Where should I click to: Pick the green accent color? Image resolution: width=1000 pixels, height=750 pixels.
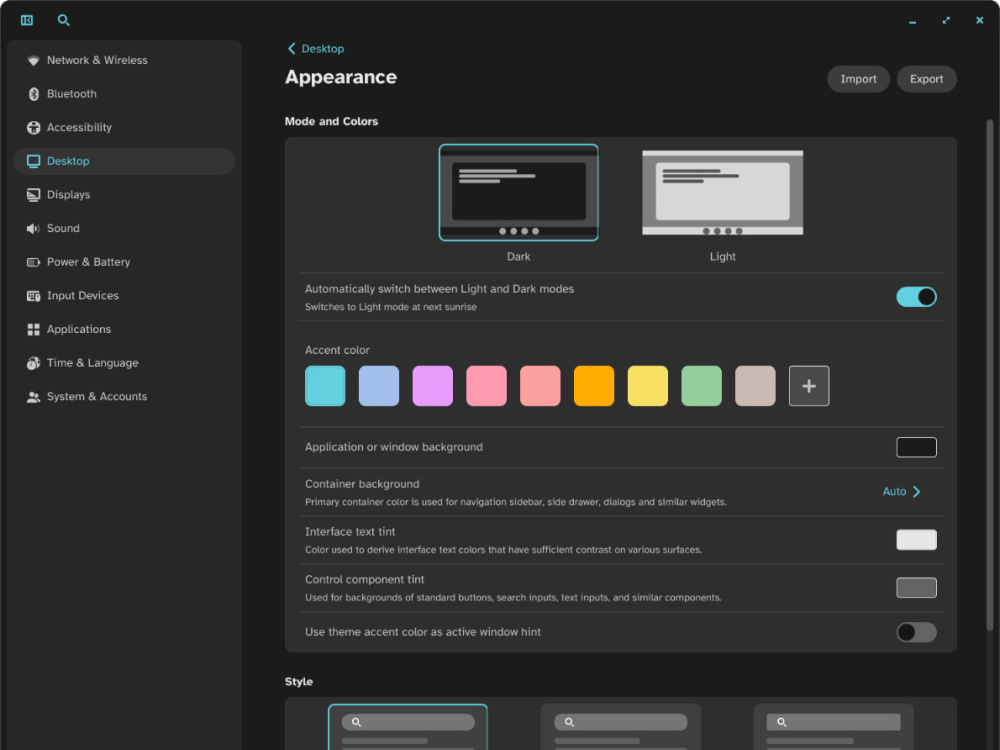[702, 386]
